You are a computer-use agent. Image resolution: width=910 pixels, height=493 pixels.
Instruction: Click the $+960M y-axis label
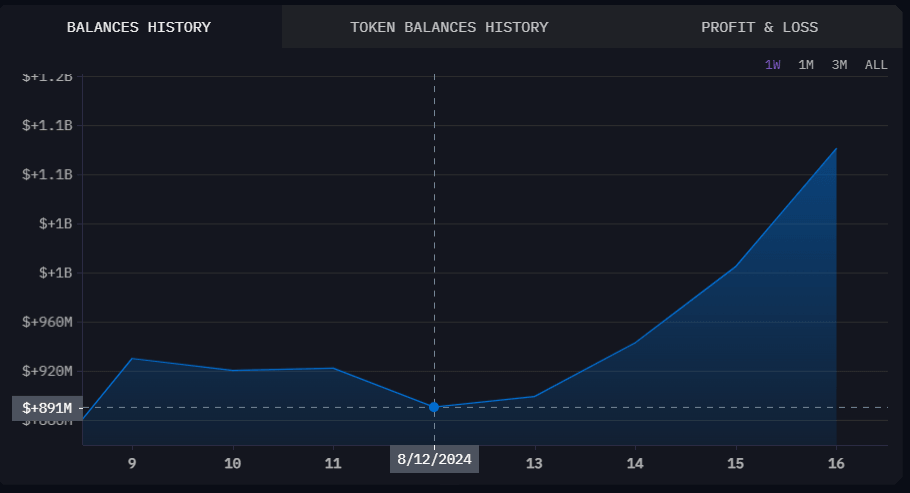tap(47, 322)
